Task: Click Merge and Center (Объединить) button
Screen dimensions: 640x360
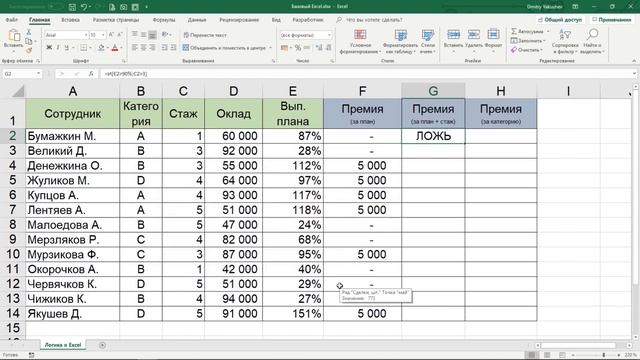Action: pos(224,48)
